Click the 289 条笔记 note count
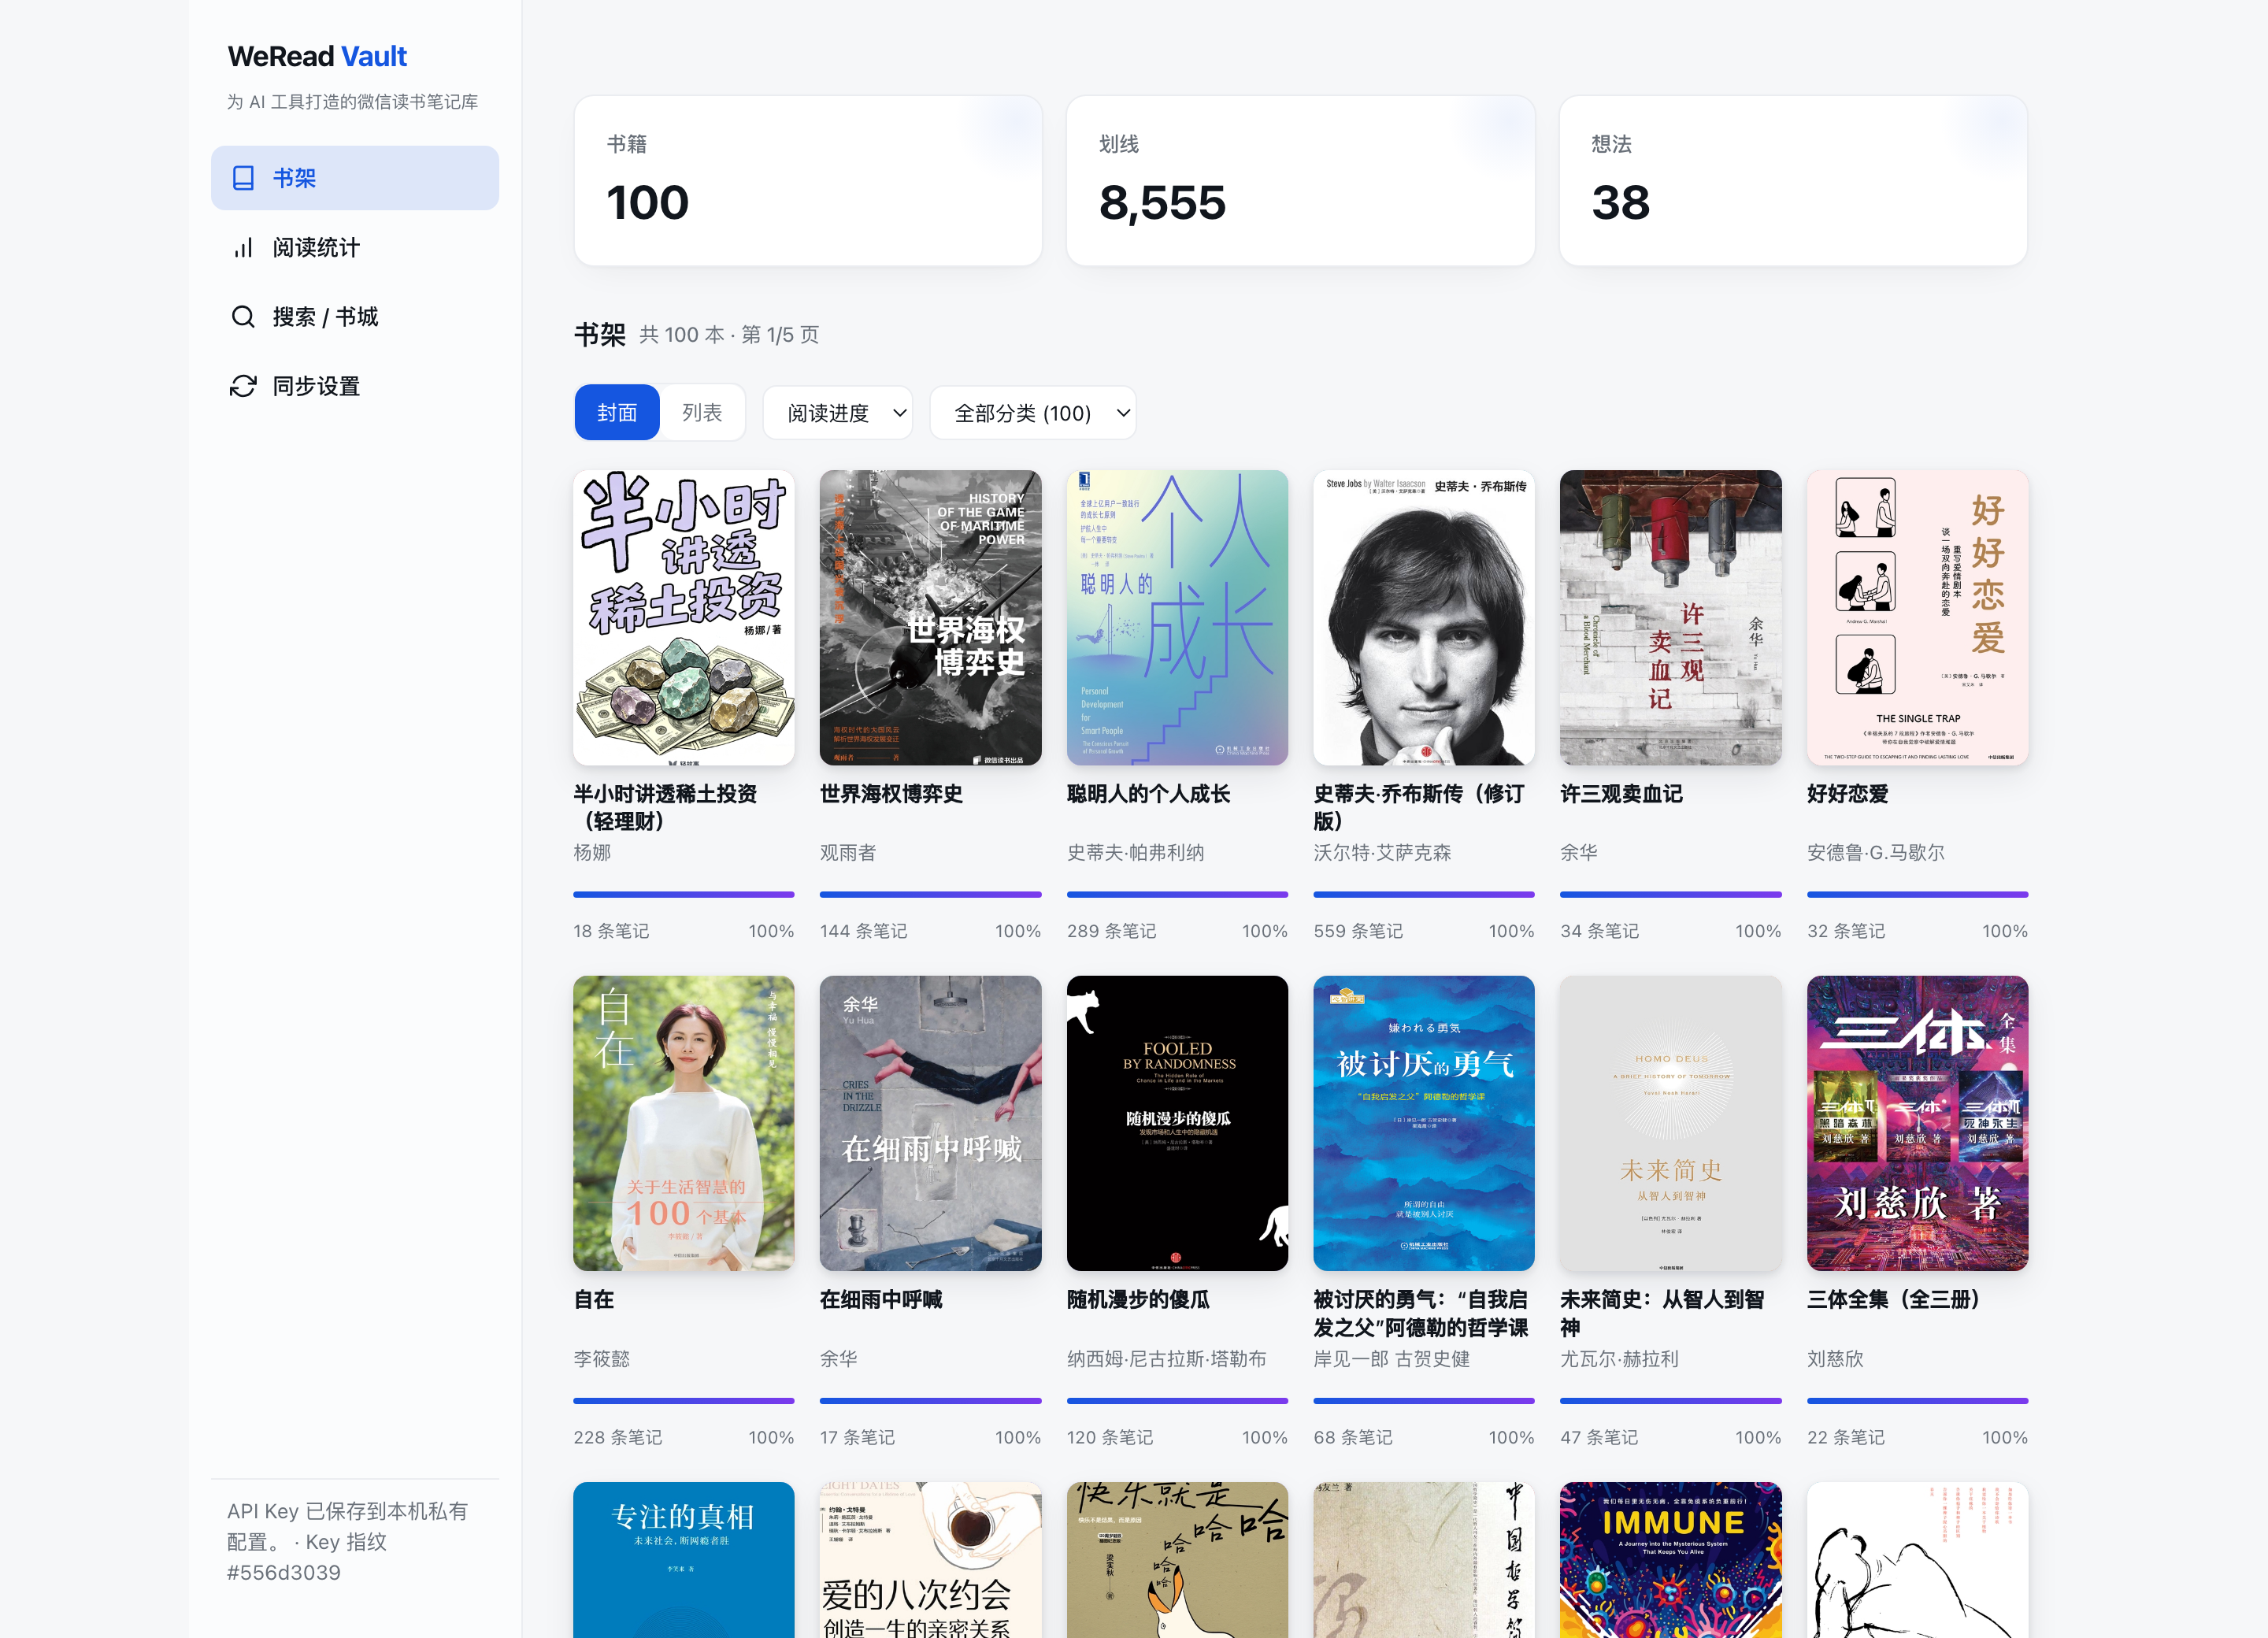Image resolution: width=2268 pixels, height=1638 pixels. tap(1111, 931)
